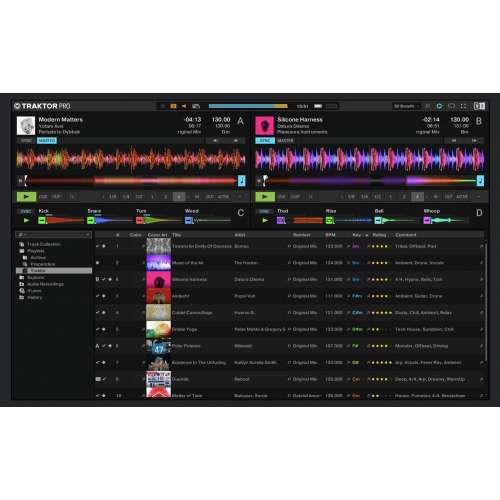Click Deck B flux mode icon
500x500 pixels.
[x=310, y=197]
